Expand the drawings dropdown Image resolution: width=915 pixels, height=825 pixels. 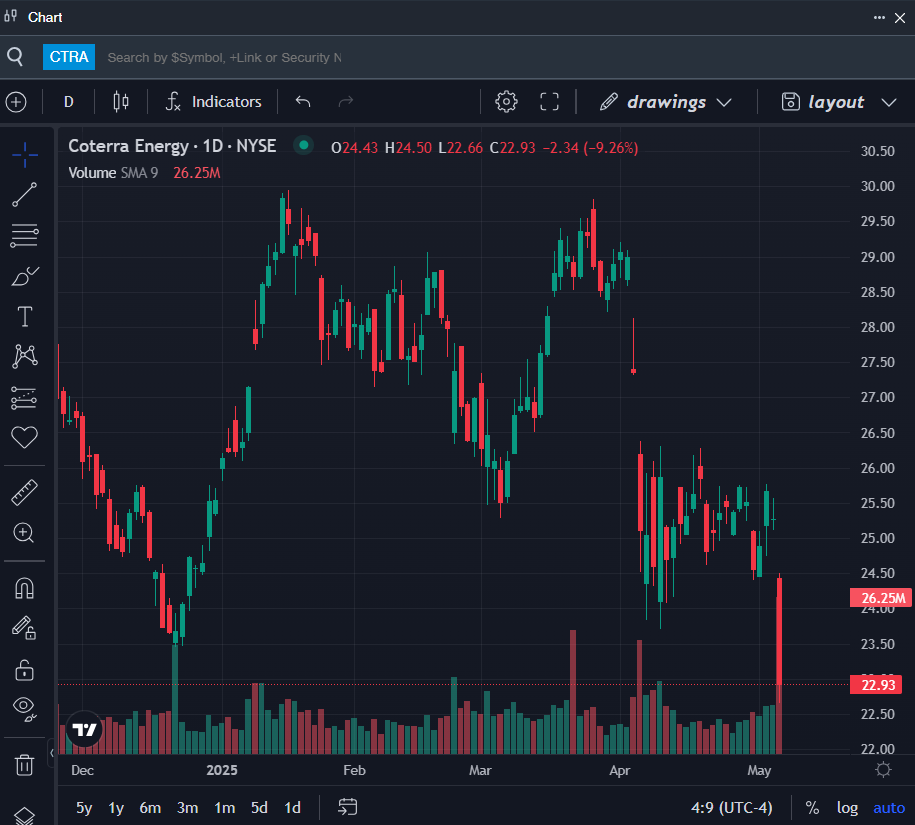(x=666, y=102)
